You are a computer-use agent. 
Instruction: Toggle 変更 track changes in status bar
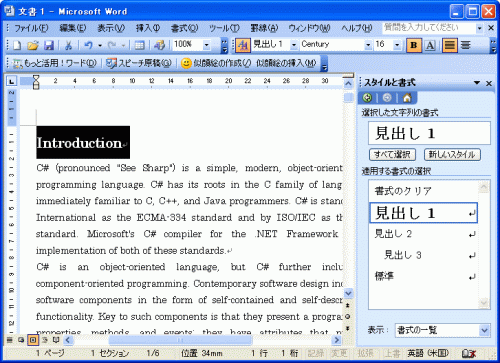pos(339,353)
